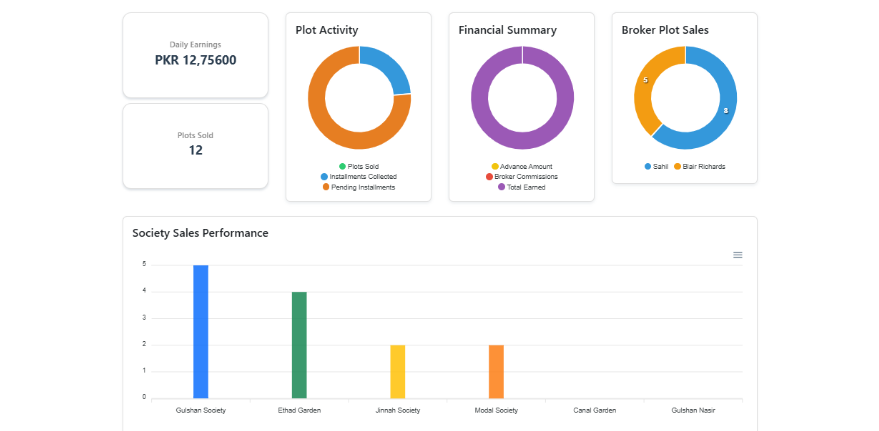Screen dimensions: 879x431
Task: Toggle the Pending Installments legend item
Action: coord(358,187)
